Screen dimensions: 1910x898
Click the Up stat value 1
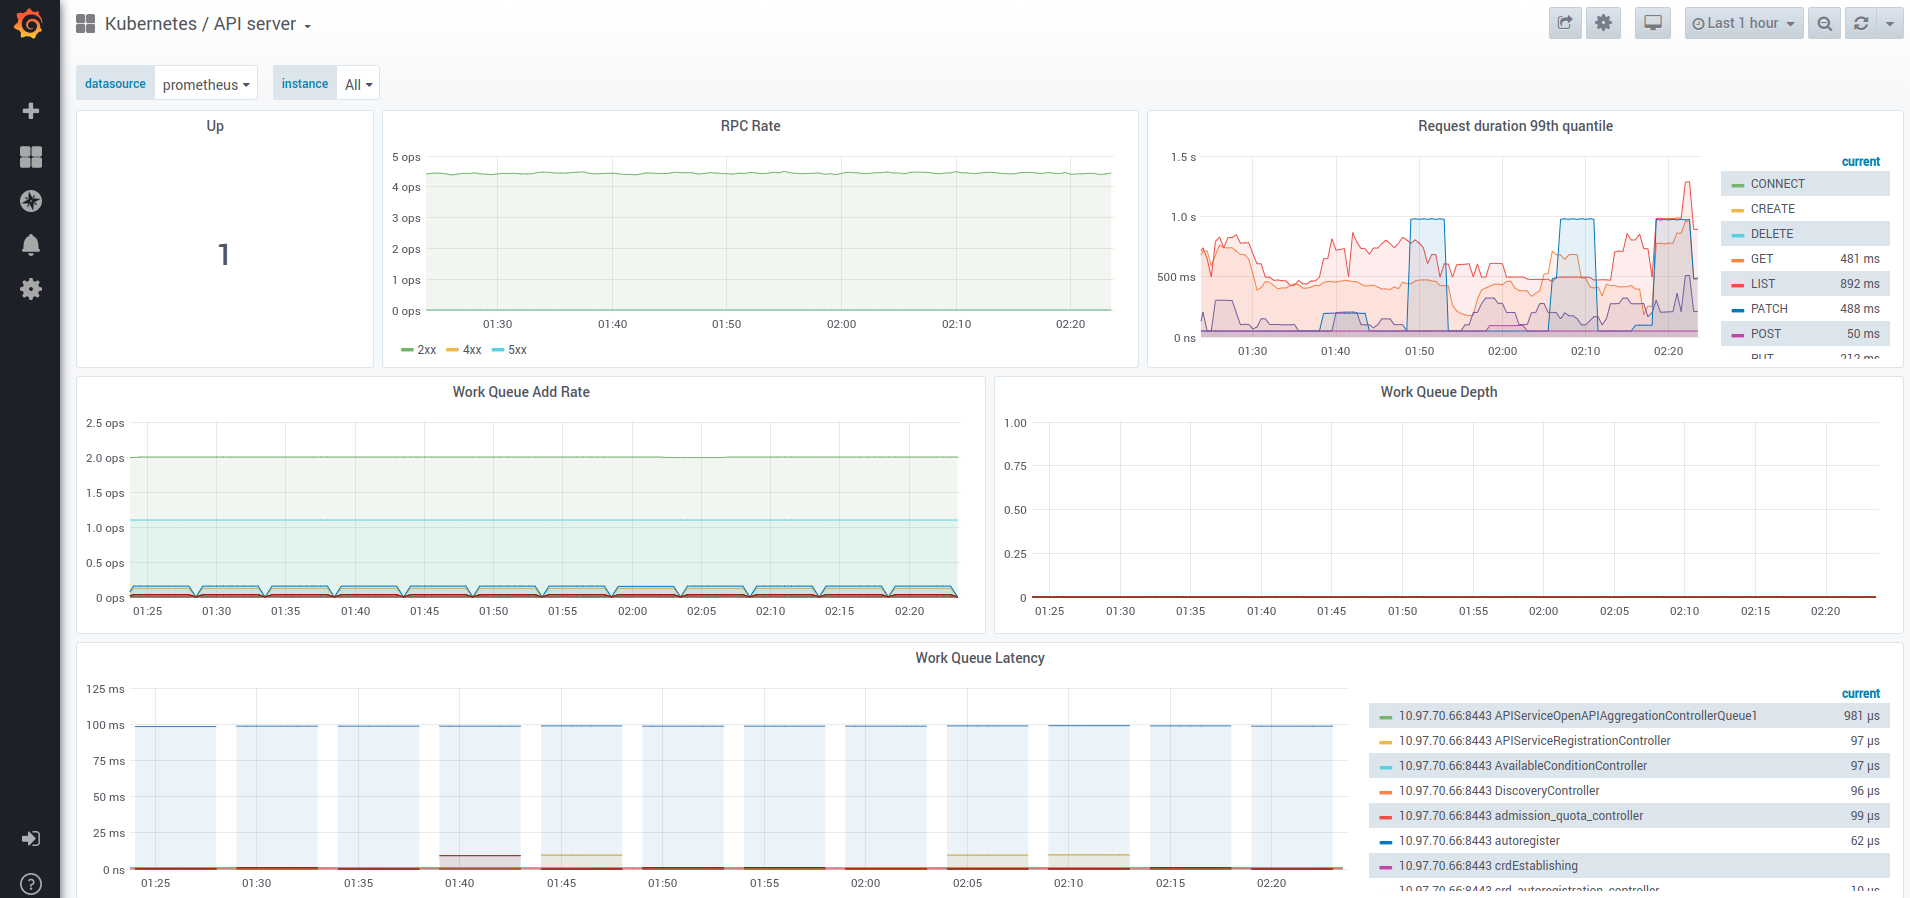click(224, 255)
